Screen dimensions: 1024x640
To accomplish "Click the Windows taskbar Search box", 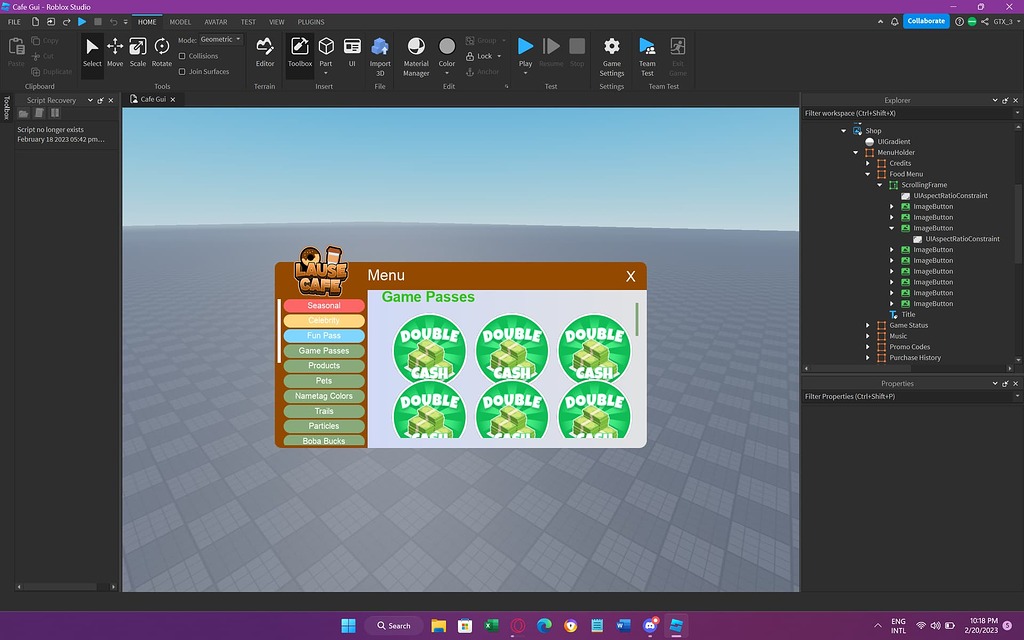I will [x=394, y=626].
